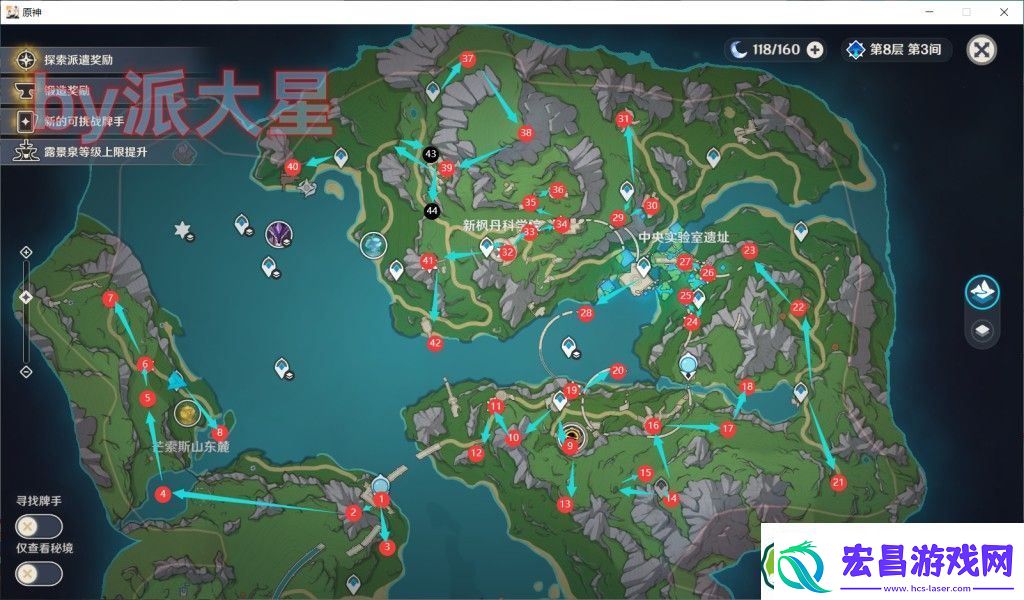The image size is (1024, 600).
Task: Click the 原神 app icon in the title bar
Action: point(11,12)
